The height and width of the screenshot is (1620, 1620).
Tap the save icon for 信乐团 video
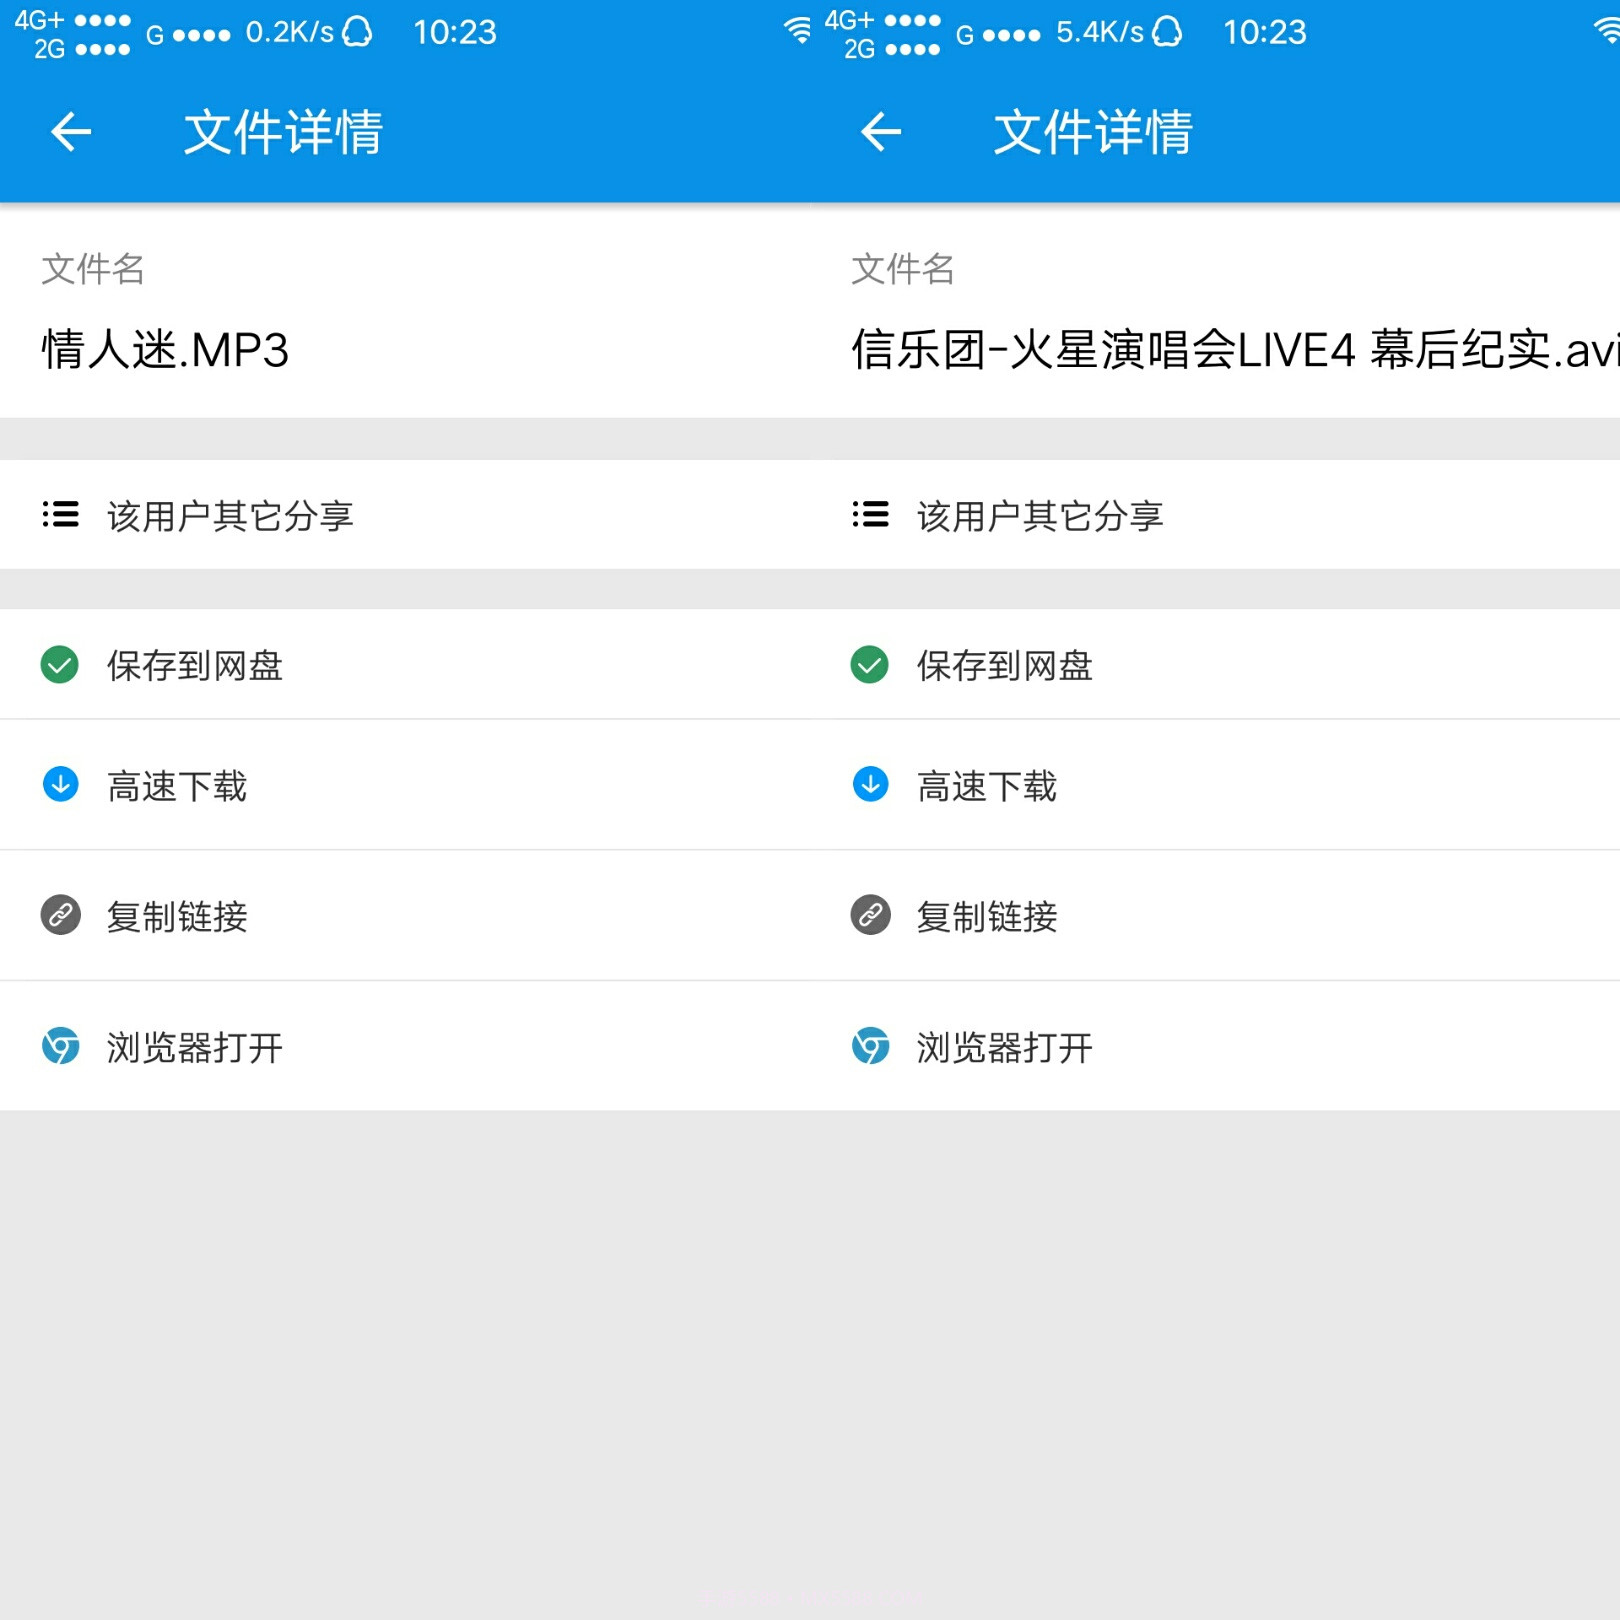870,664
